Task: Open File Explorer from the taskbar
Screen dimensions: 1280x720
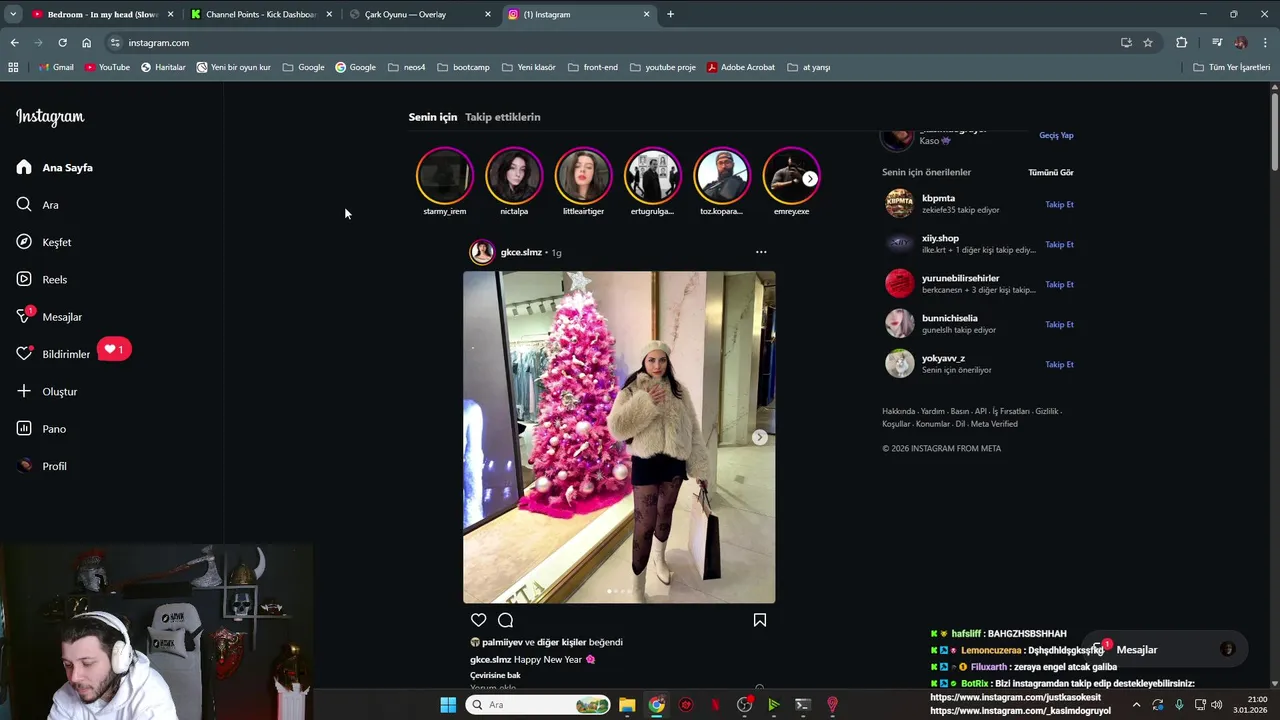Action: pyautogui.click(x=627, y=705)
